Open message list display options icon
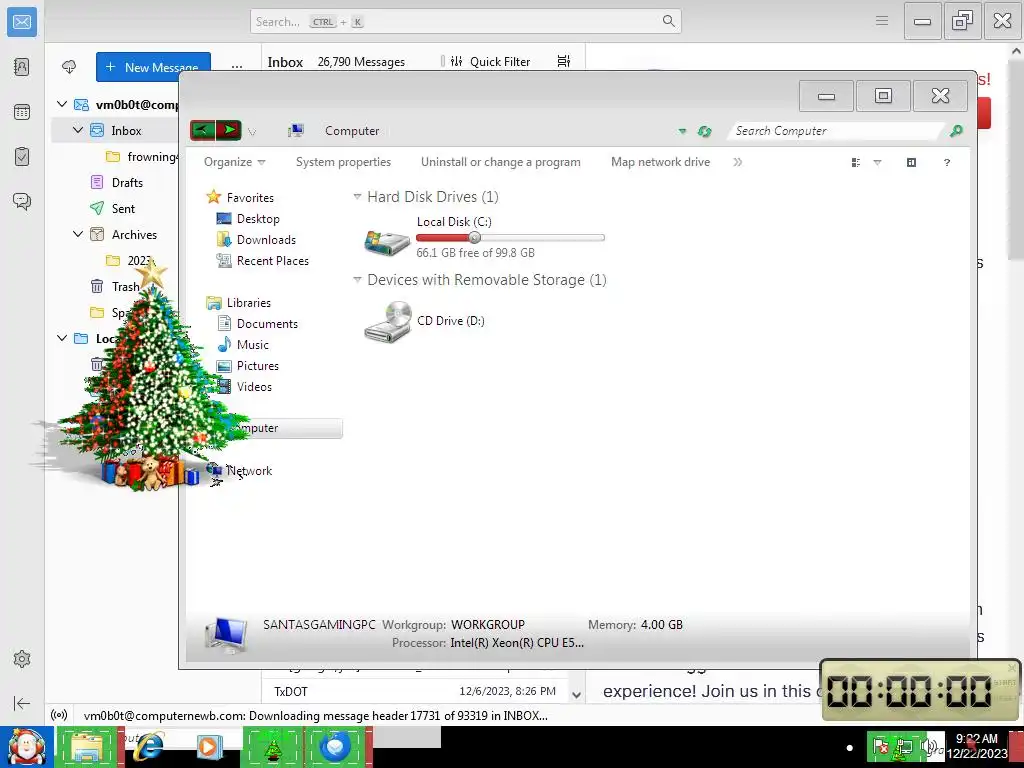 click(x=564, y=61)
